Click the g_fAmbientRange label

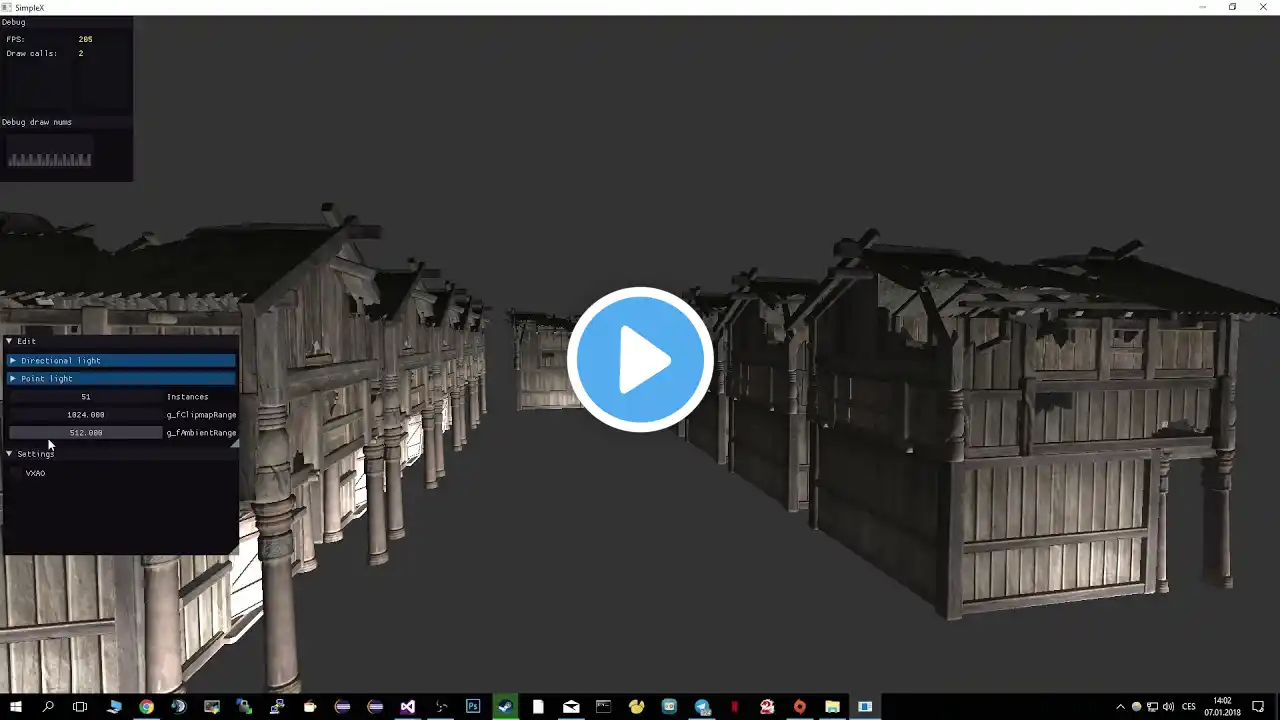[x=201, y=433]
